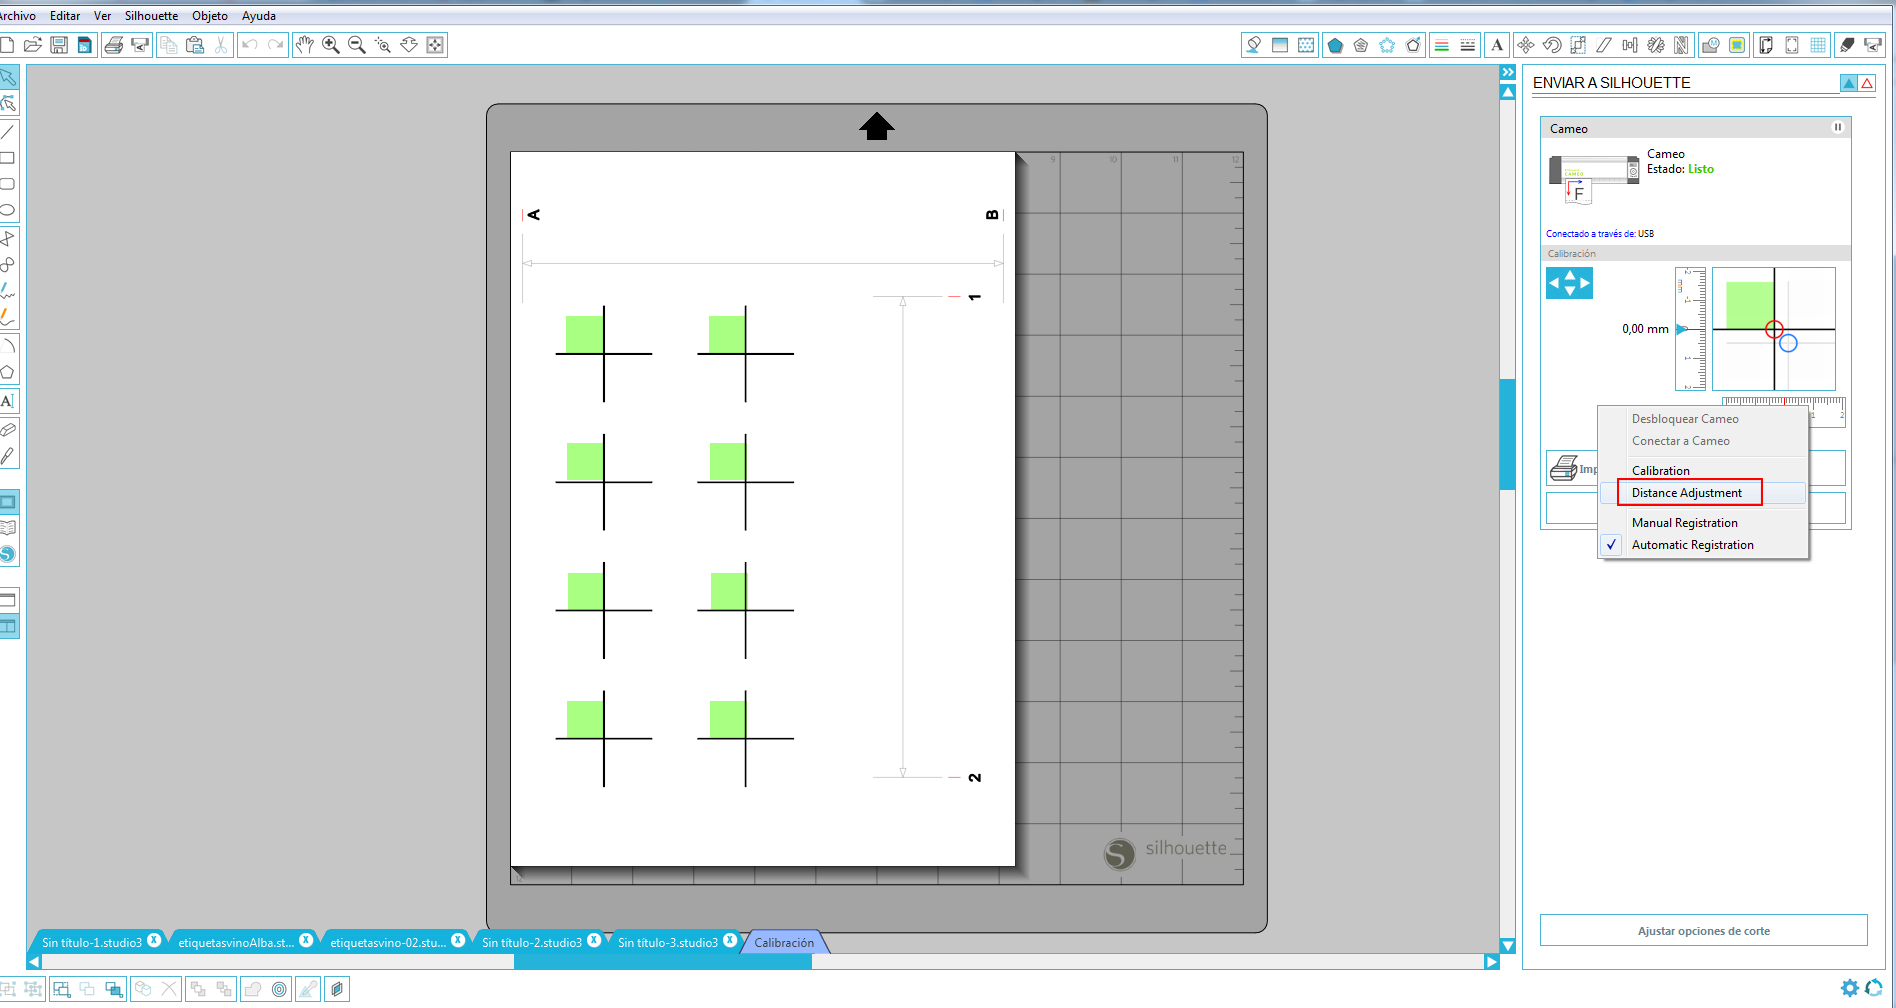Click the horizontal calibration ruler slider
Viewport: 1896px width, 1008px height.
[1783, 411]
